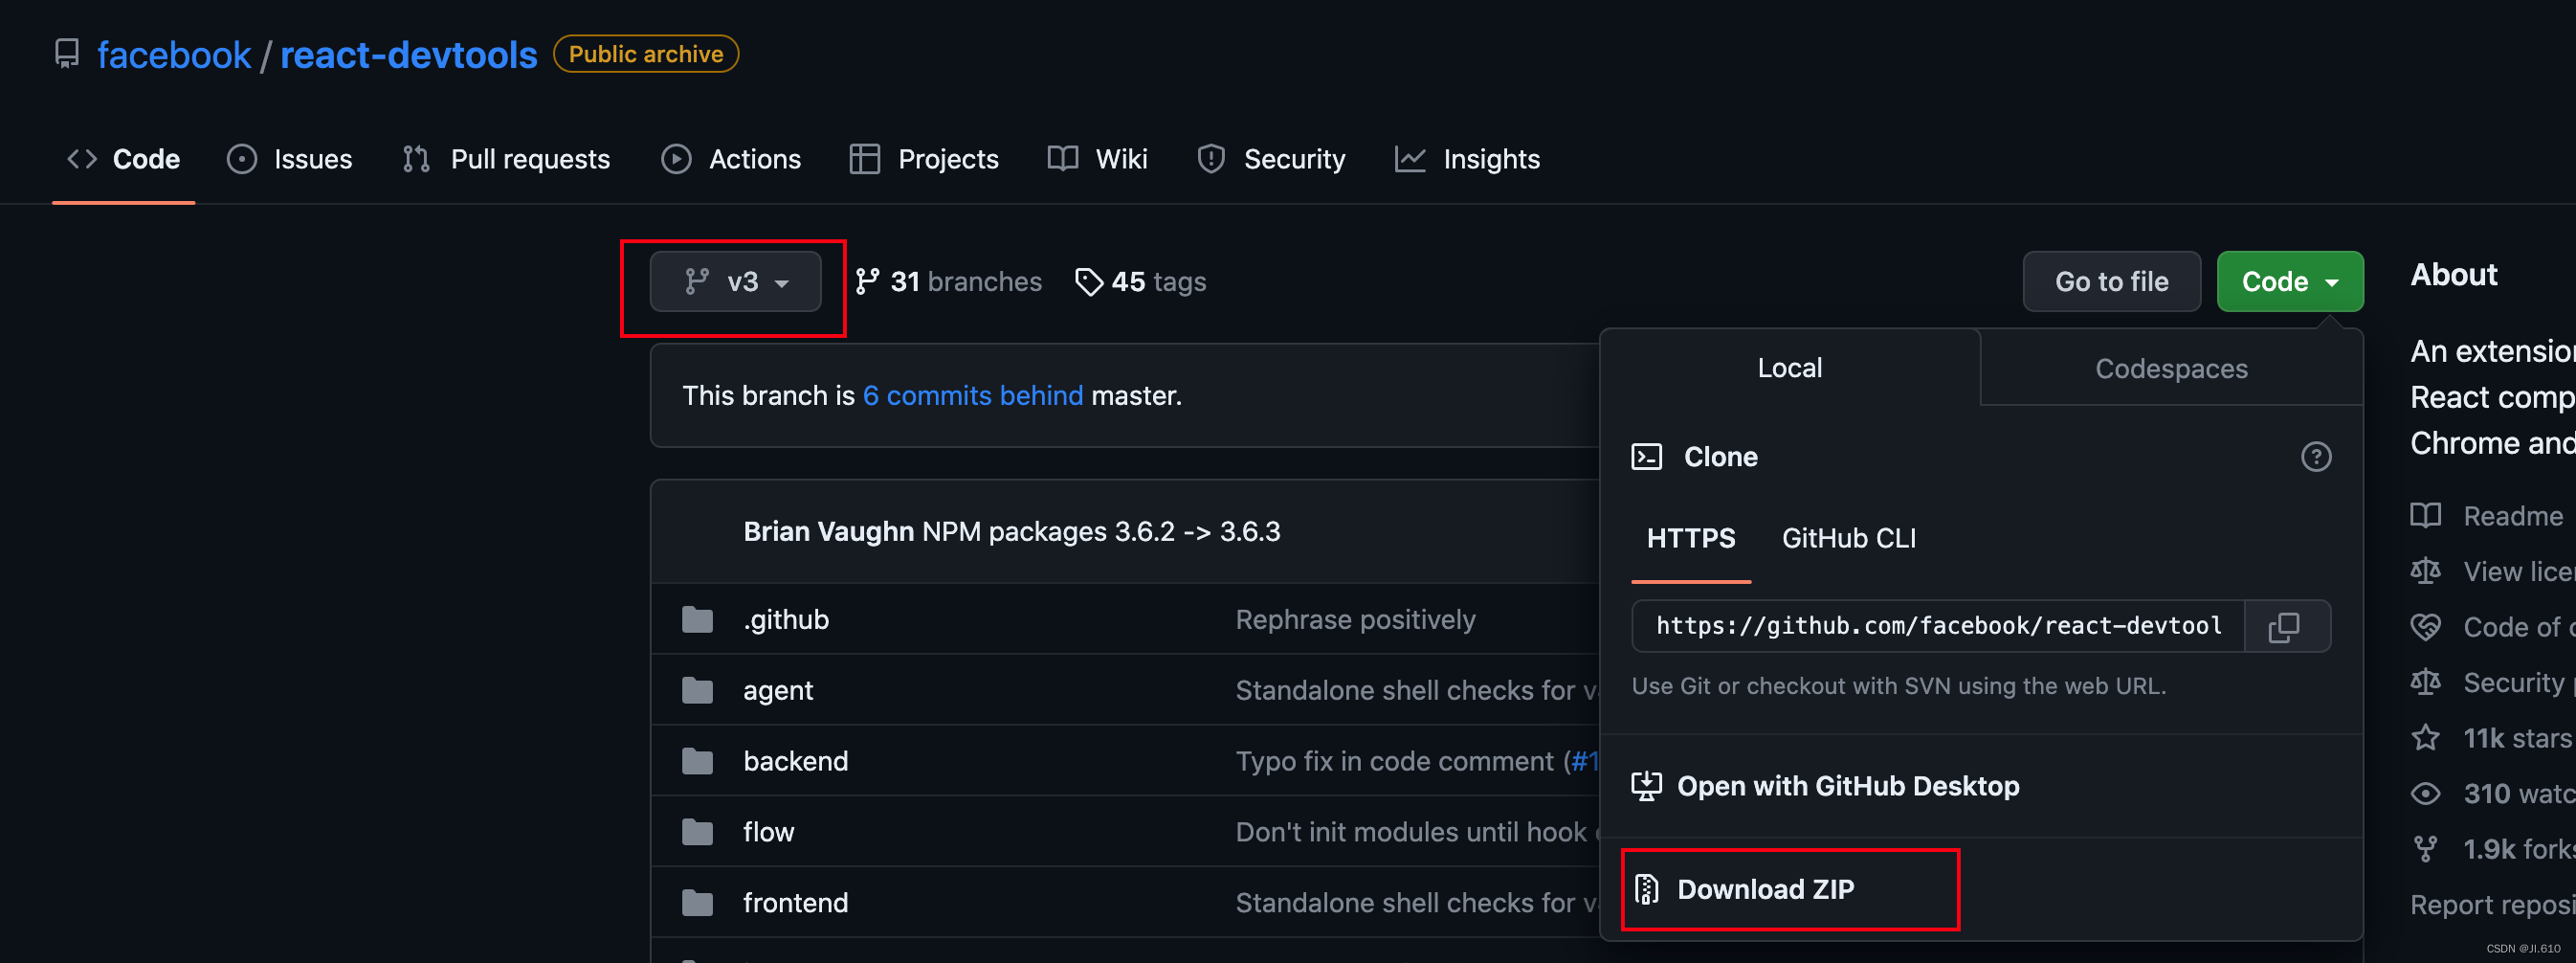
Task: Click the repository book icon next to facebook
Action: 66,54
